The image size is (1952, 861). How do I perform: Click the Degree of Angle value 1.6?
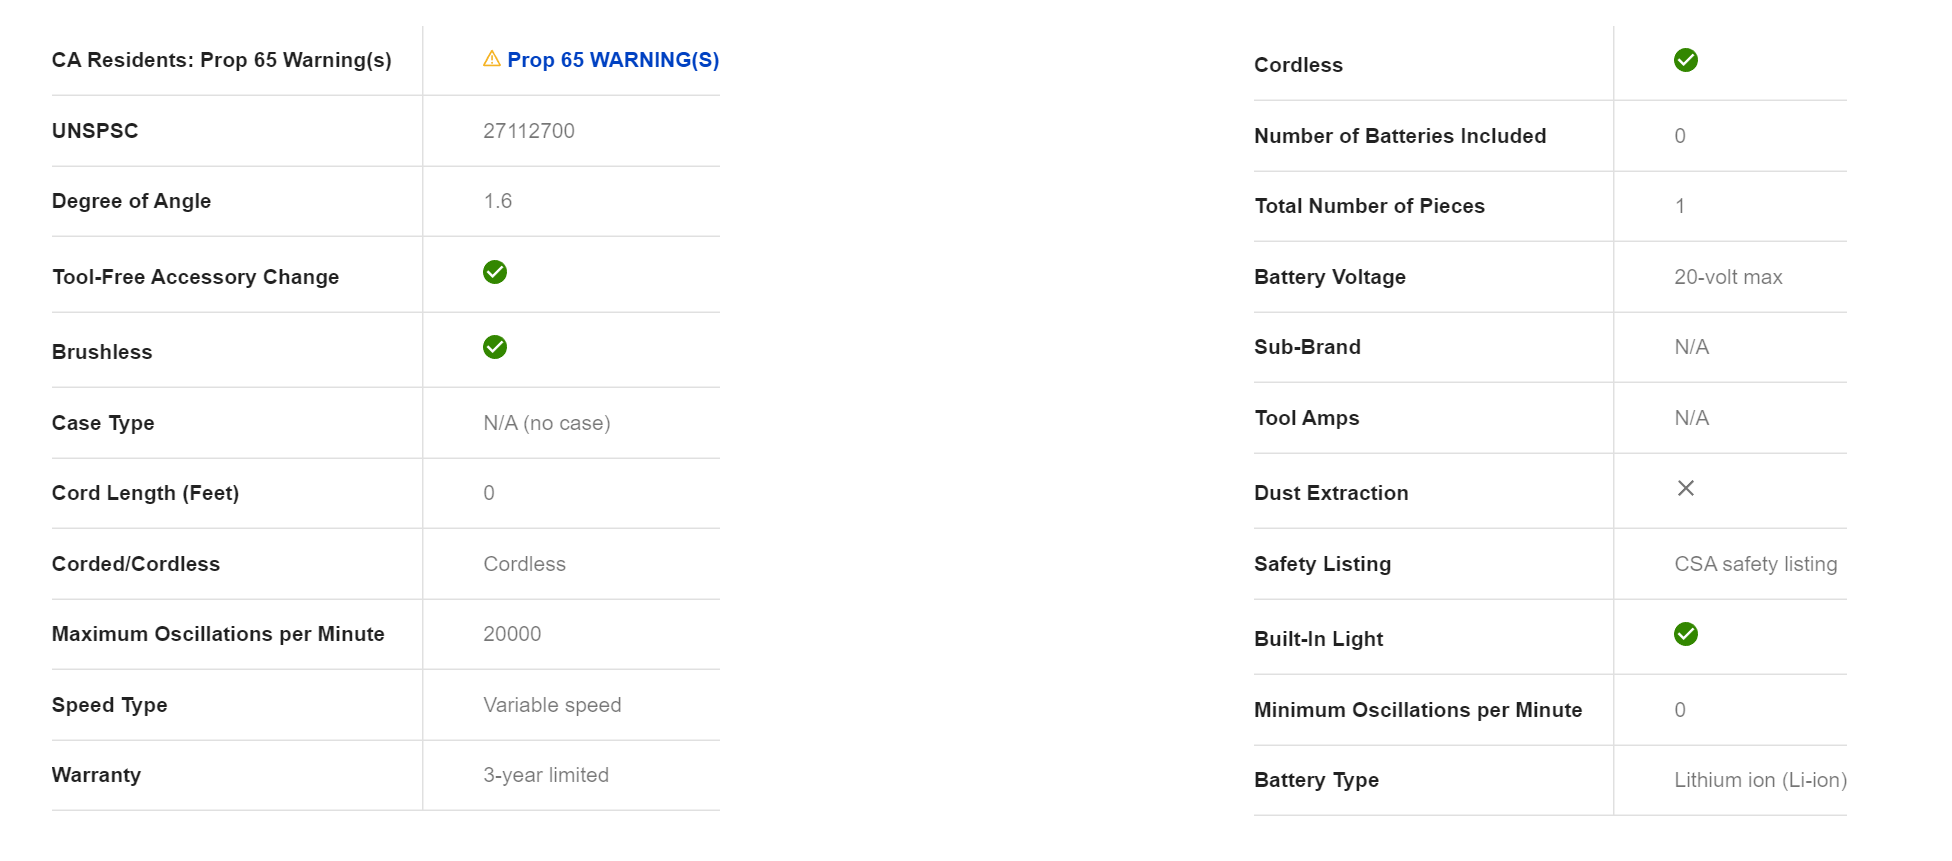click(498, 201)
